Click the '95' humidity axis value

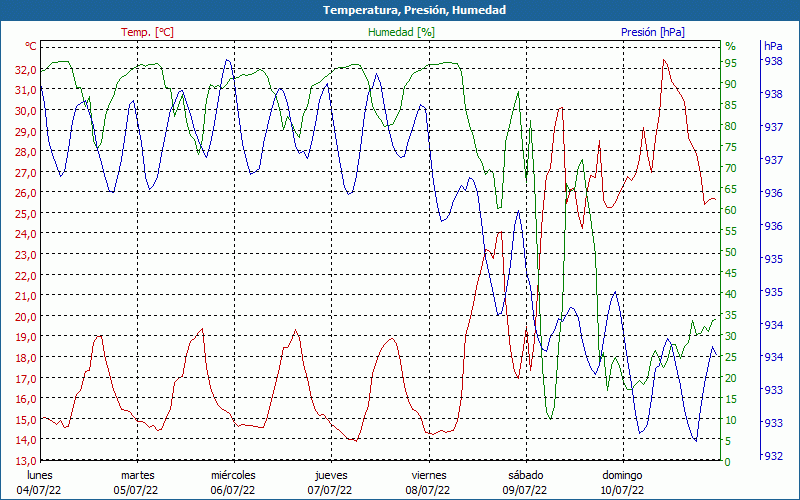pos(731,63)
